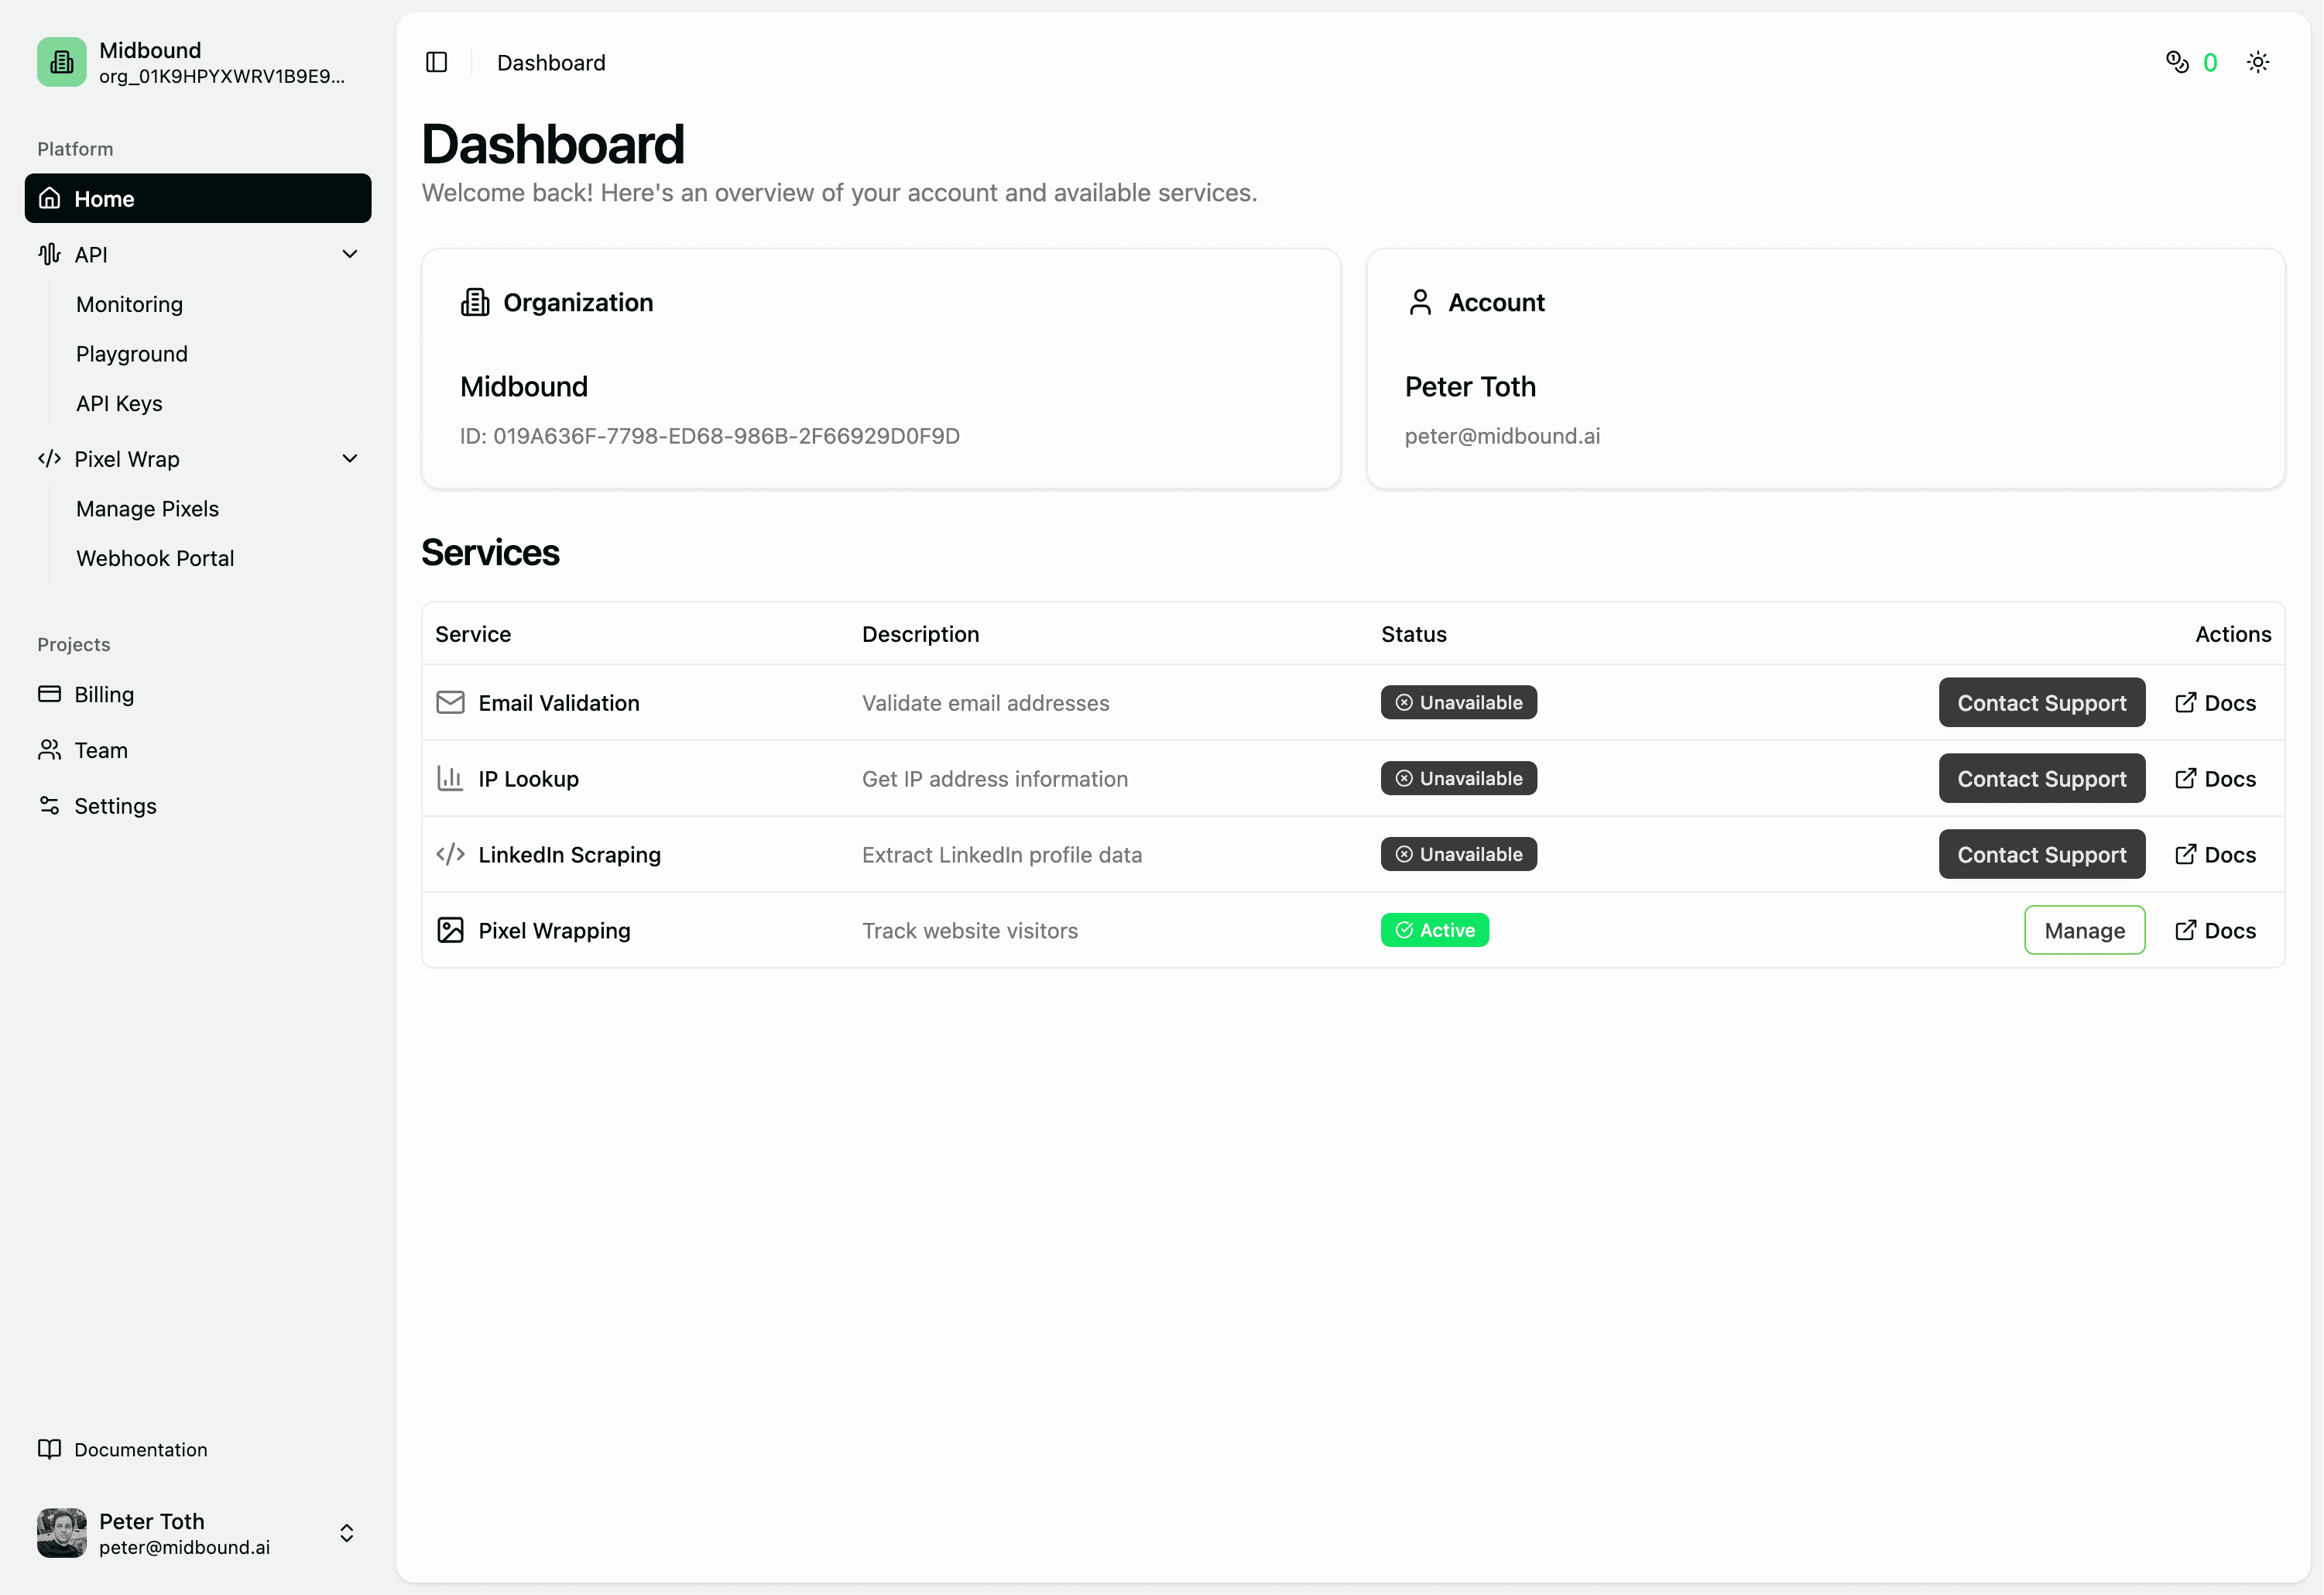Click the Email Validation envelope icon

pyautogui.click(x=450, y=702)
